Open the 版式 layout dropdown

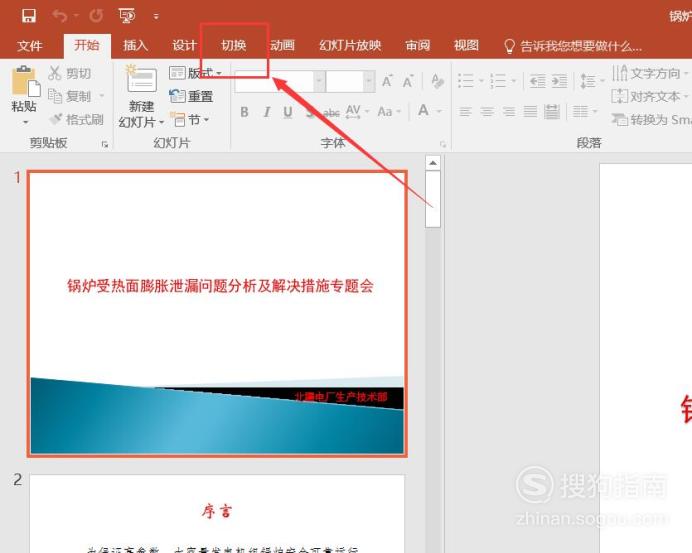196,73
